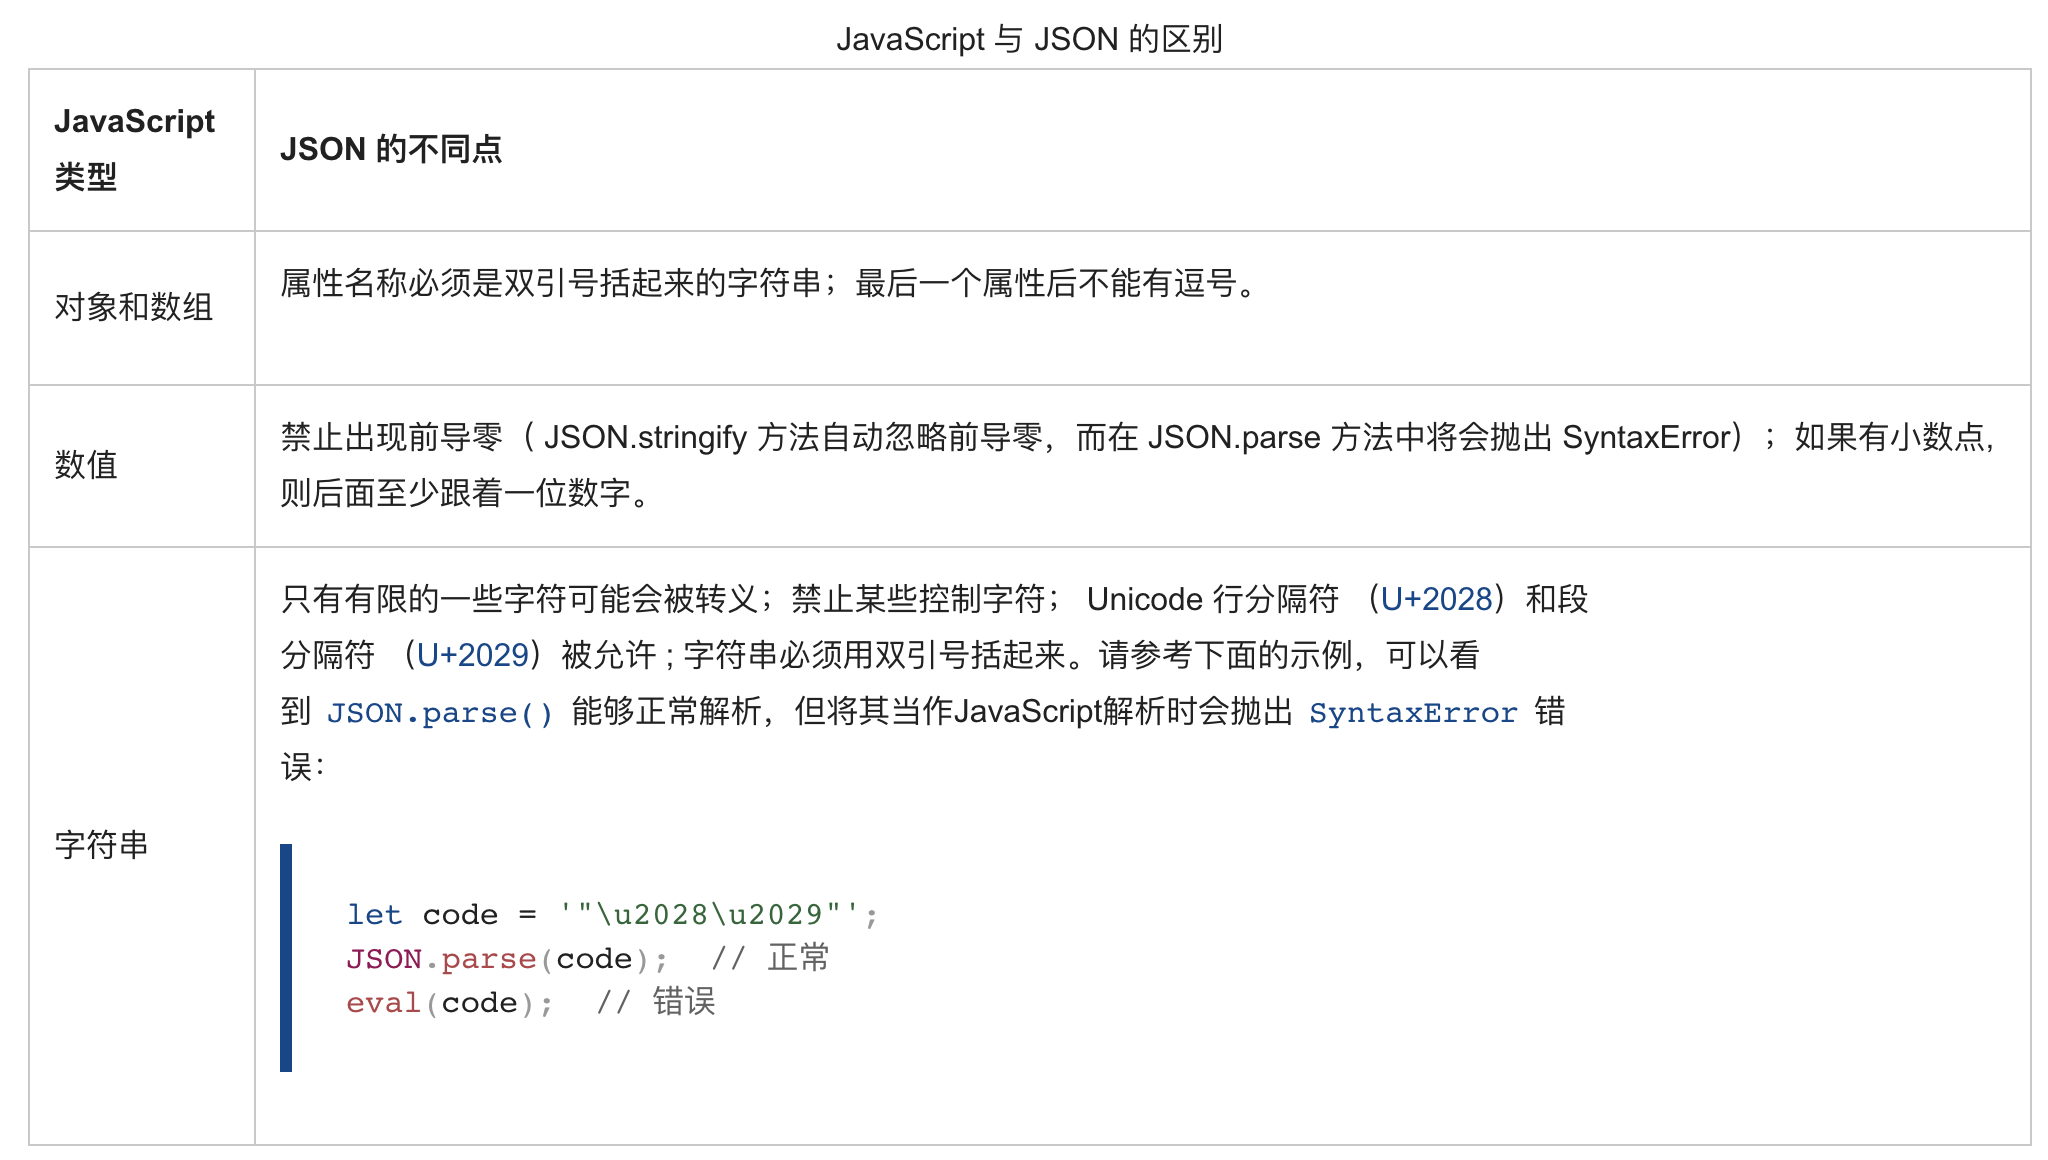Click the blue bar left of the code block

point(286,957)
